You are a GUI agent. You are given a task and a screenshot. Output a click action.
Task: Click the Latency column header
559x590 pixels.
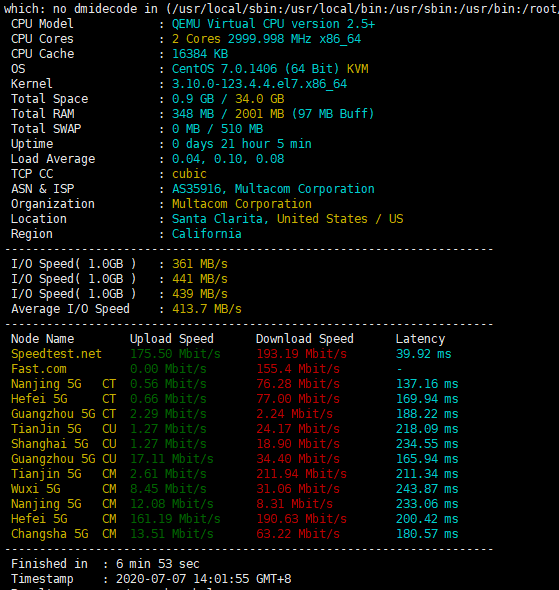[x=420, y=339]
